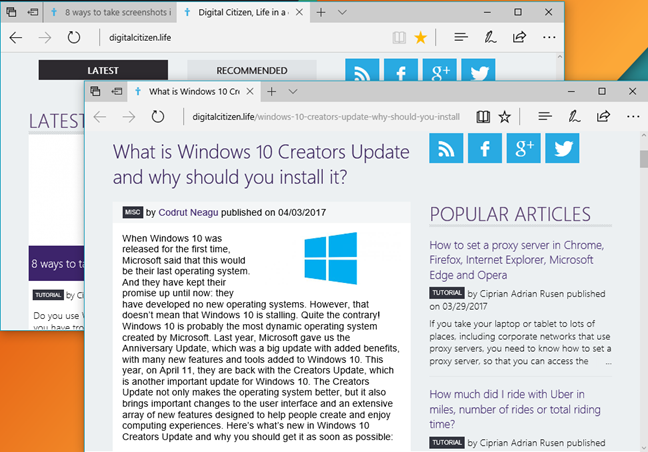648x452 pixels.
Task: Open 'How much did I ride with Uber' article
Action: coord(515,409)
